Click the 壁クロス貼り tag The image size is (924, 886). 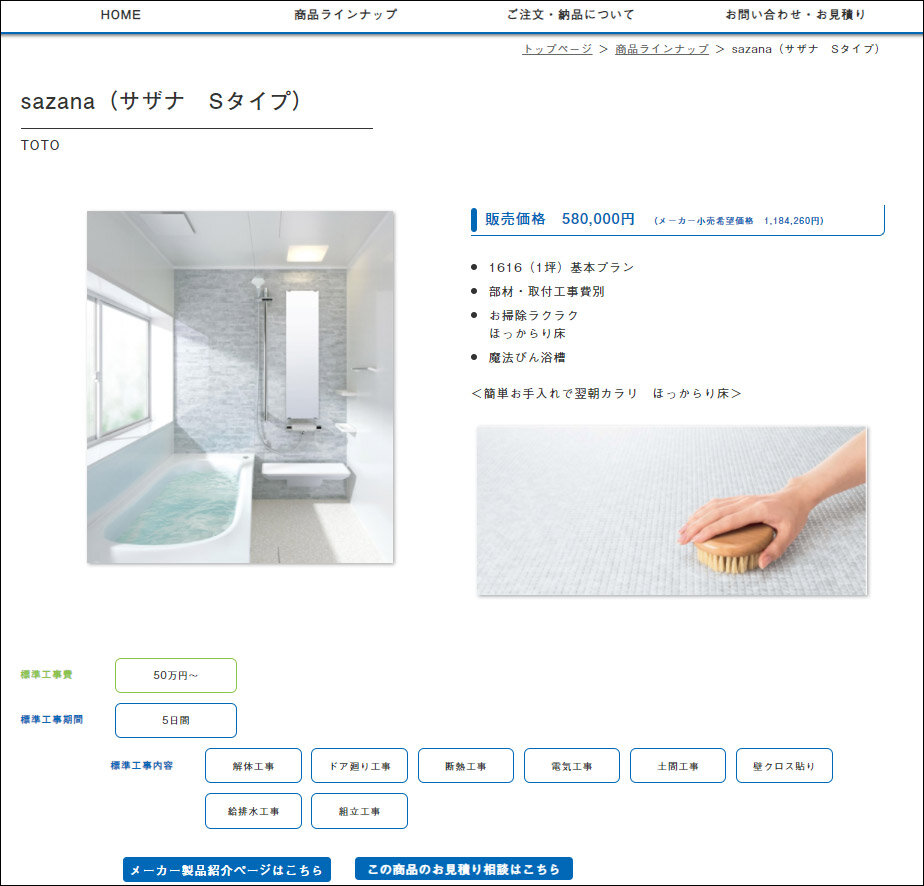point(784,766)
